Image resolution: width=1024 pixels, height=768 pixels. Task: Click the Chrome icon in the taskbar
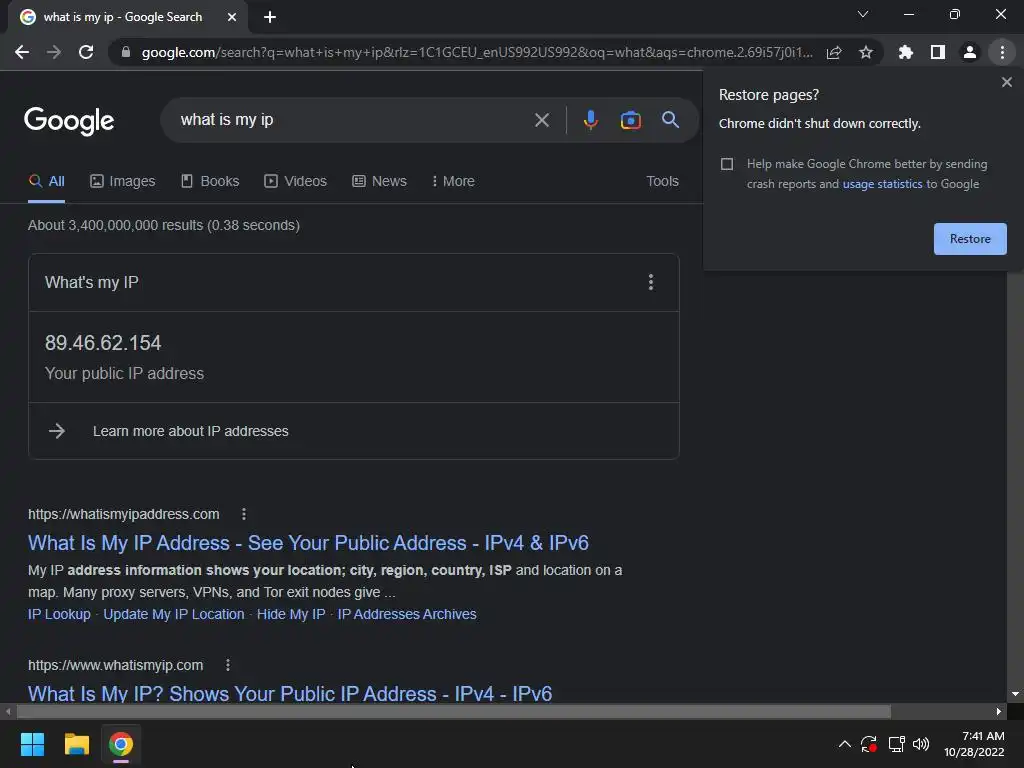coord(121,744)
